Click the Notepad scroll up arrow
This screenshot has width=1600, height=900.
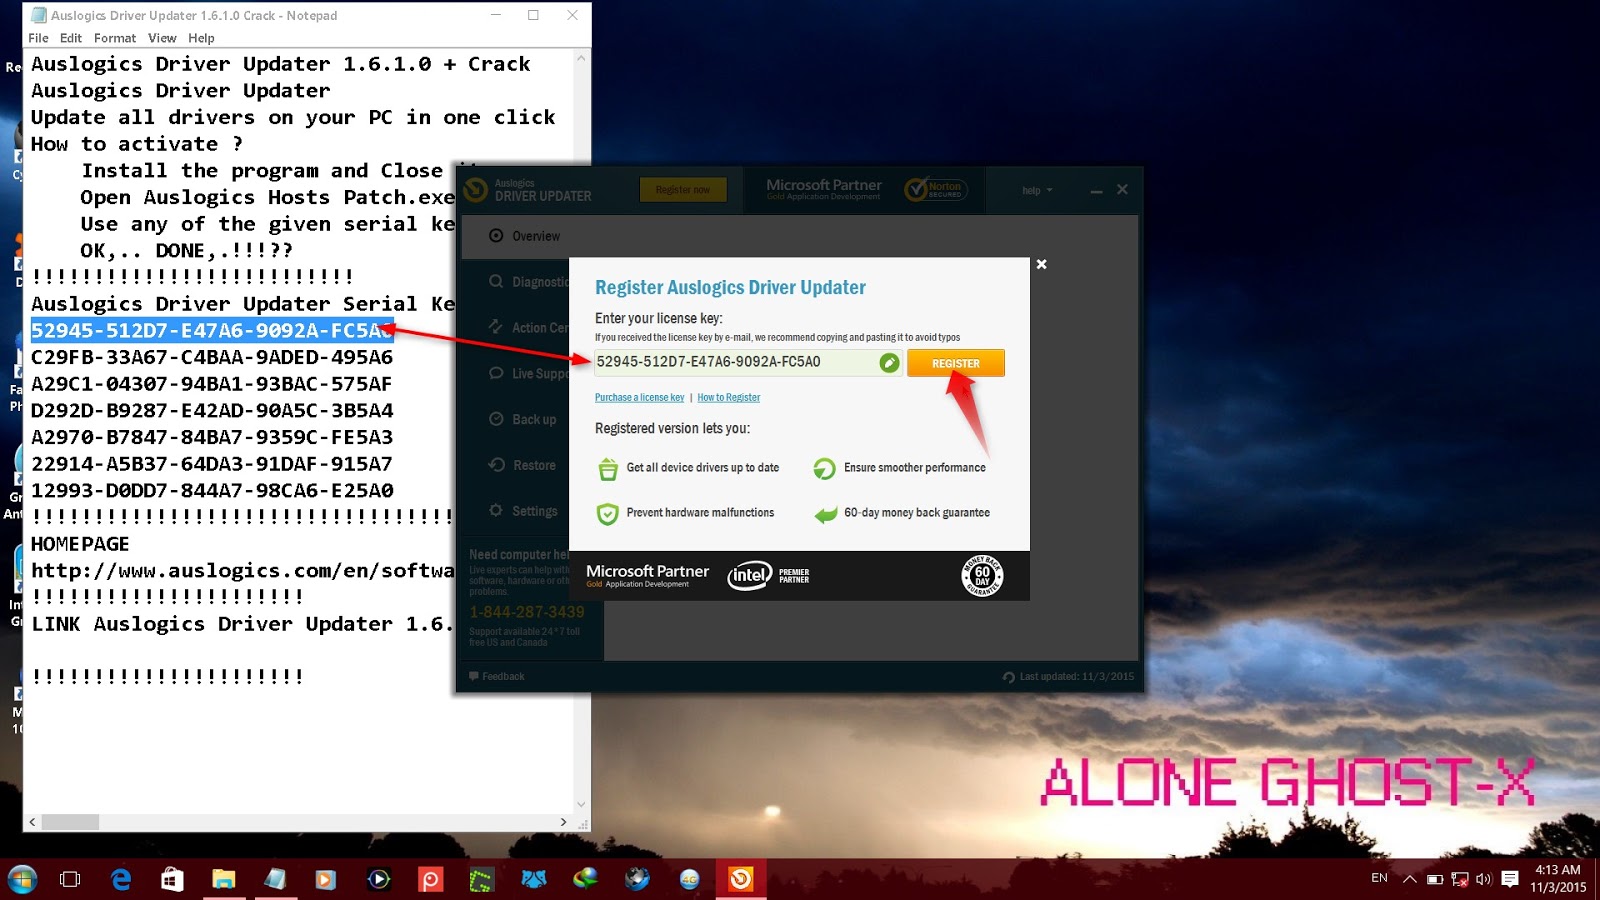click(581, 59)
